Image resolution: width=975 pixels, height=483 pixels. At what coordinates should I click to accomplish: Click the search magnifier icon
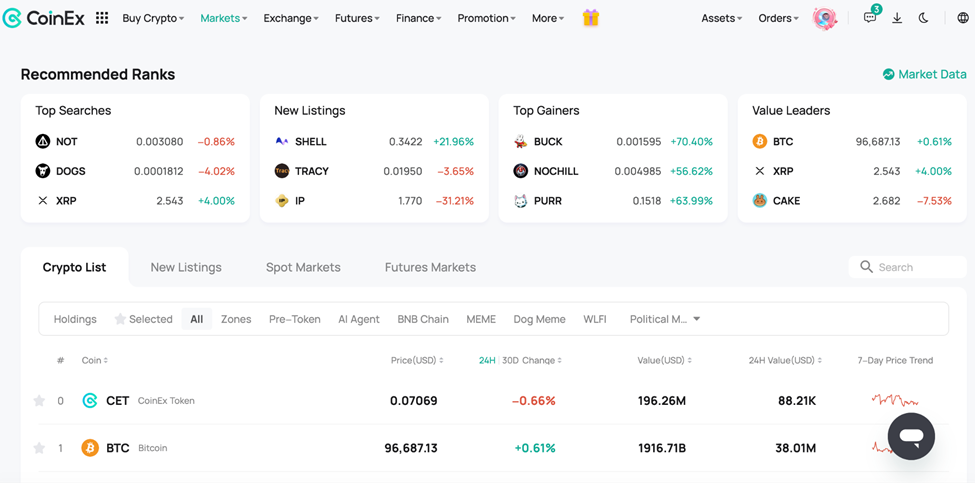point(866,267)
